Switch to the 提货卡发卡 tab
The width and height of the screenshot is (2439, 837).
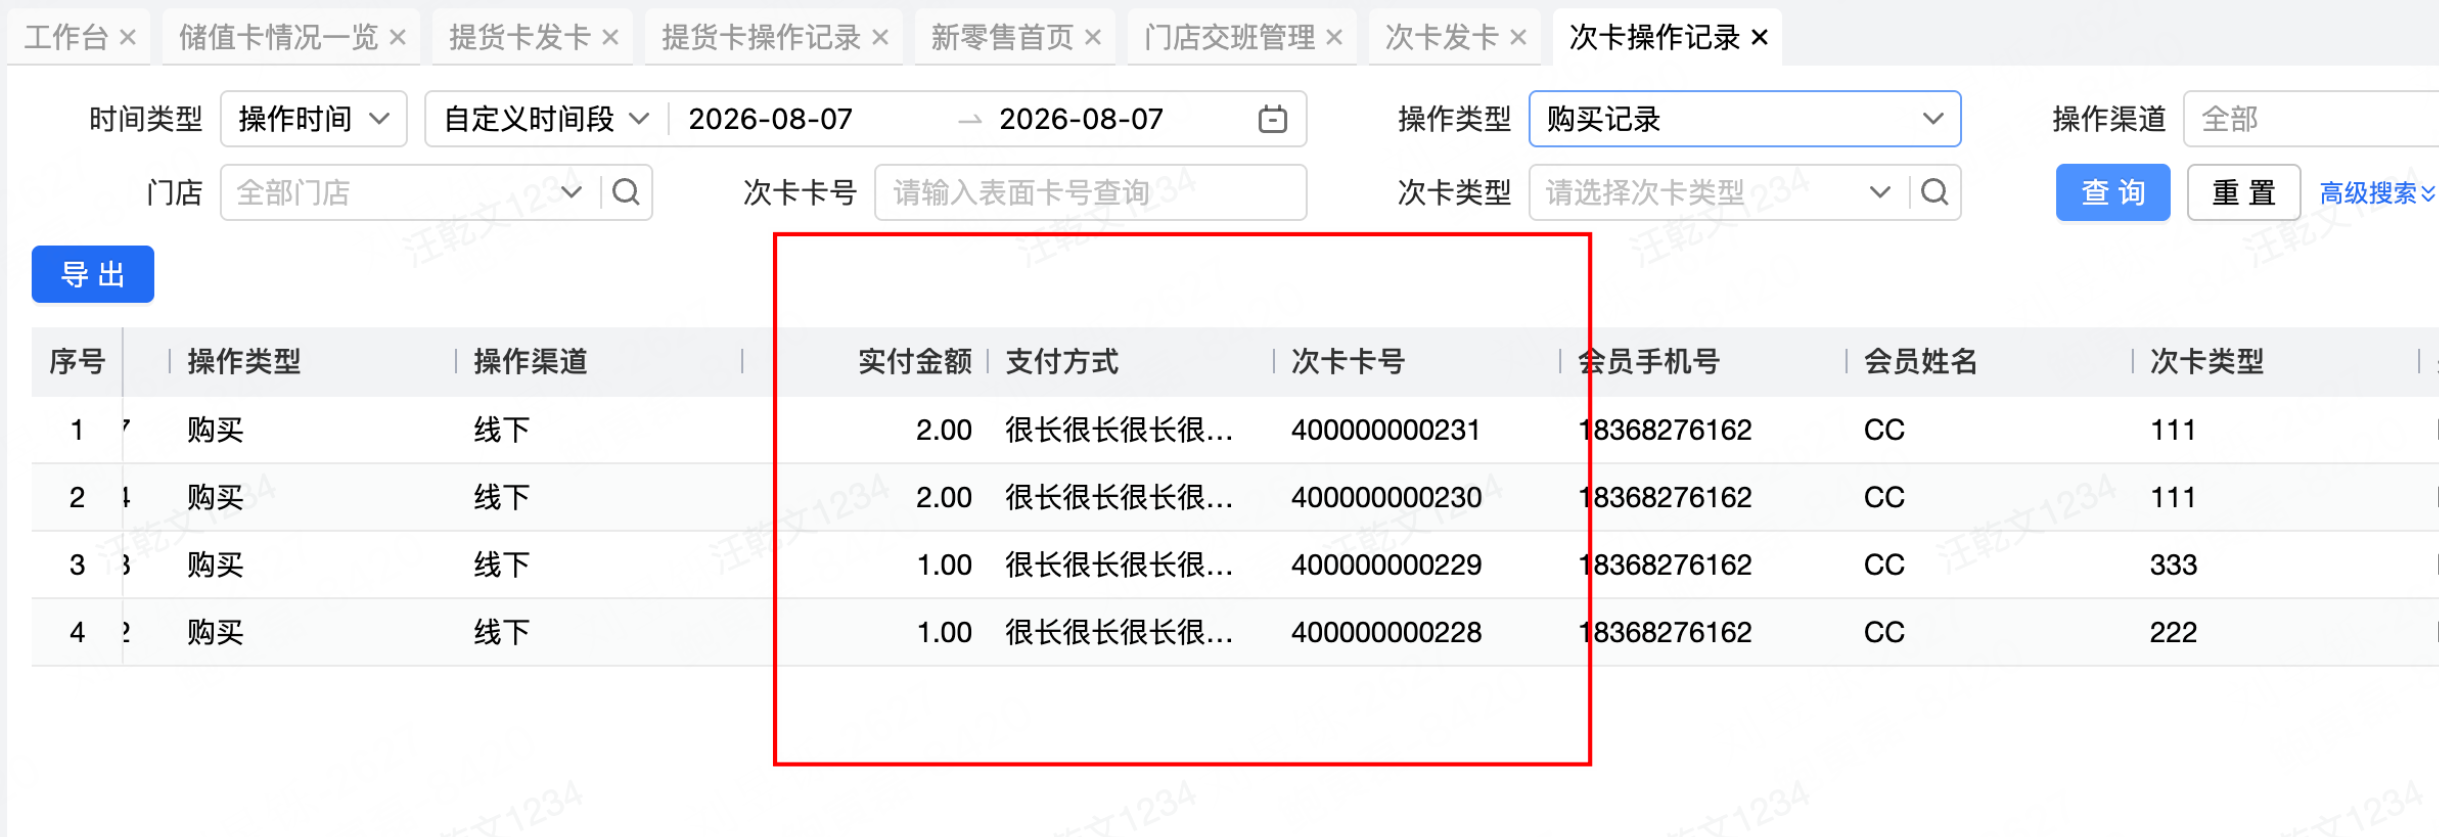point(520,38)
